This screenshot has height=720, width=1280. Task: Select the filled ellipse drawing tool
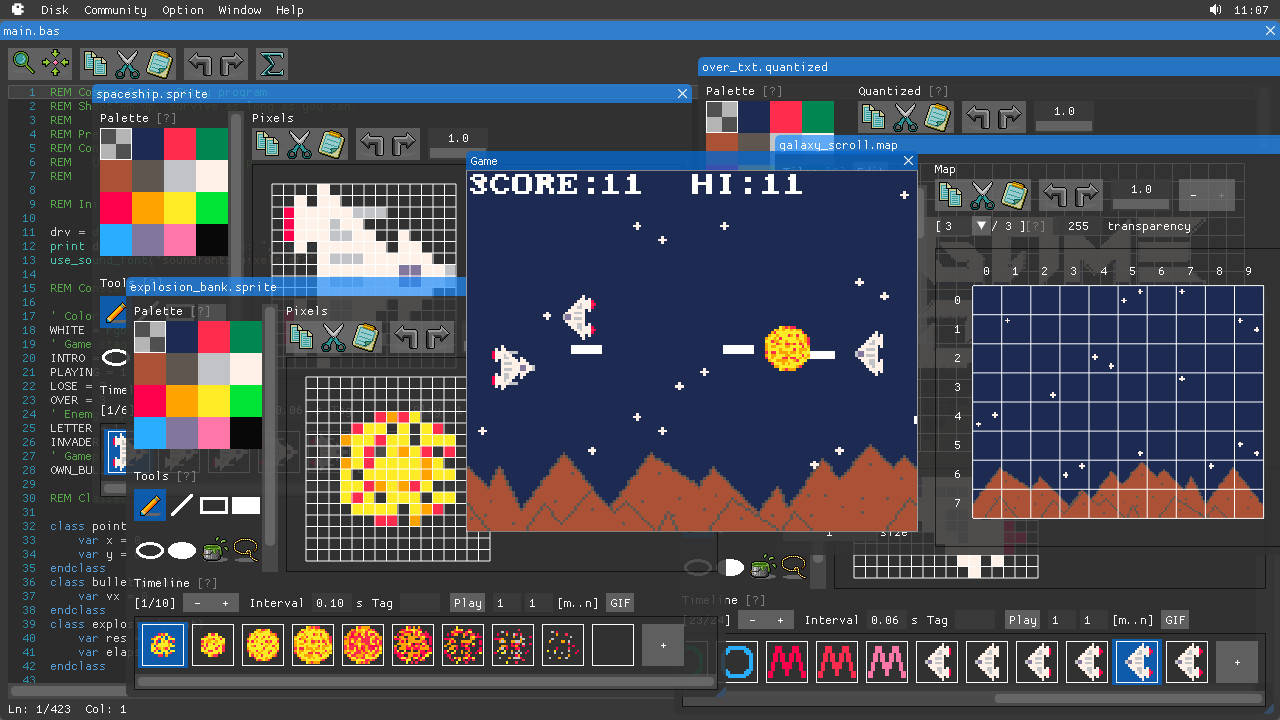(183, 550)
